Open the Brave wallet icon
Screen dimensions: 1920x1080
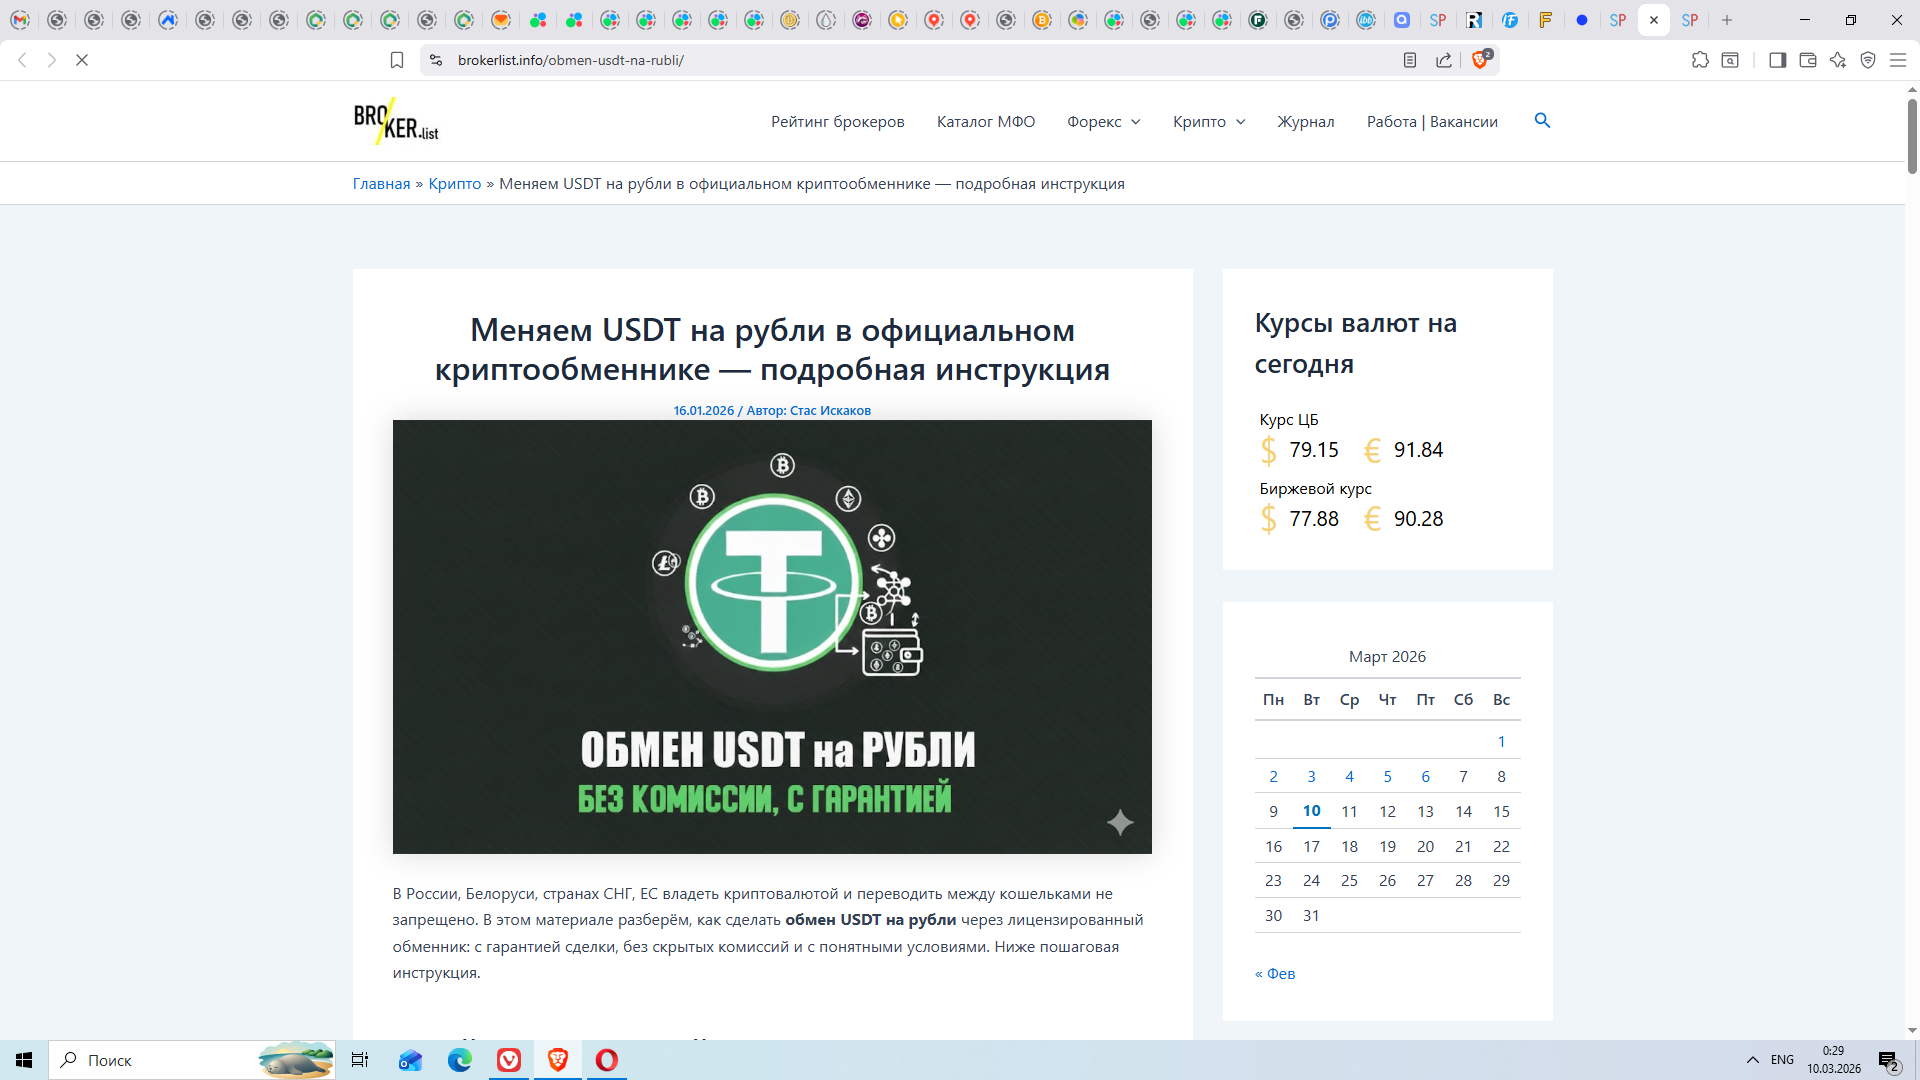(1808, 60)
